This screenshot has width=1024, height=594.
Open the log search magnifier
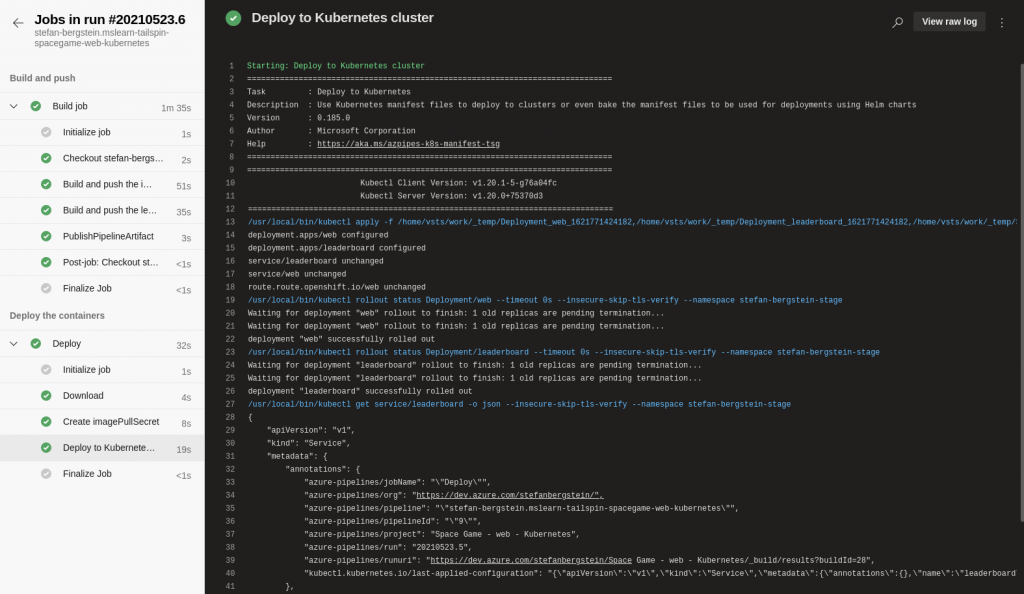(897, 22)
